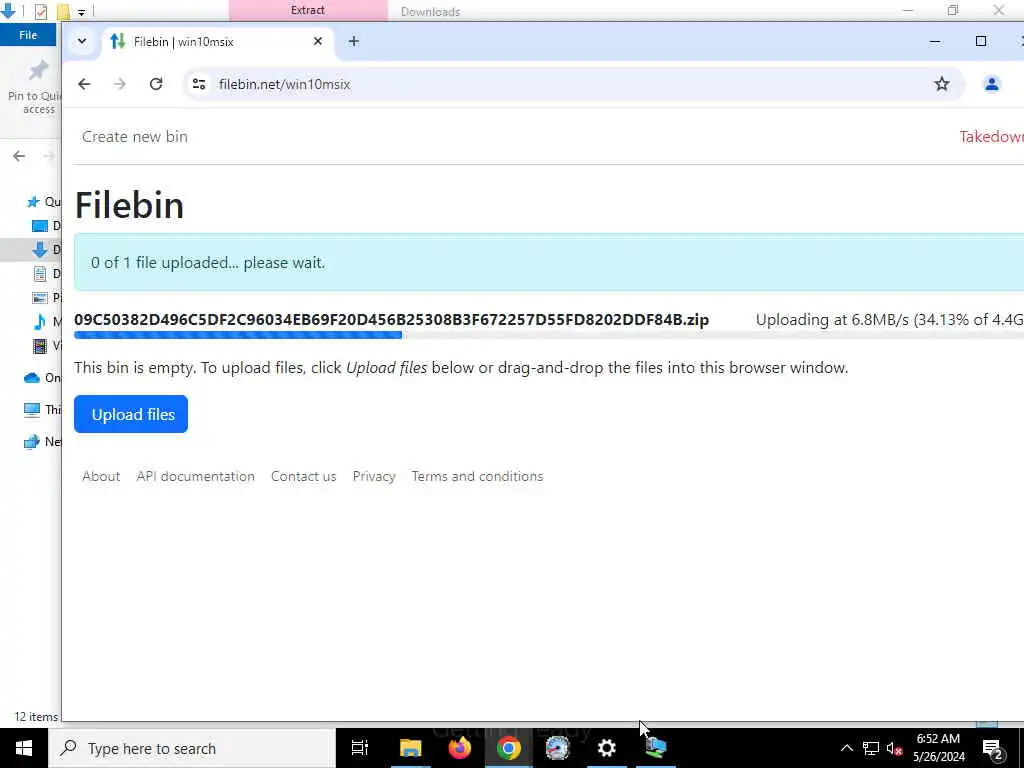Launch Firefox from the taskbar
Viewport: 1024px width, 768px height.
pos(460,748)
